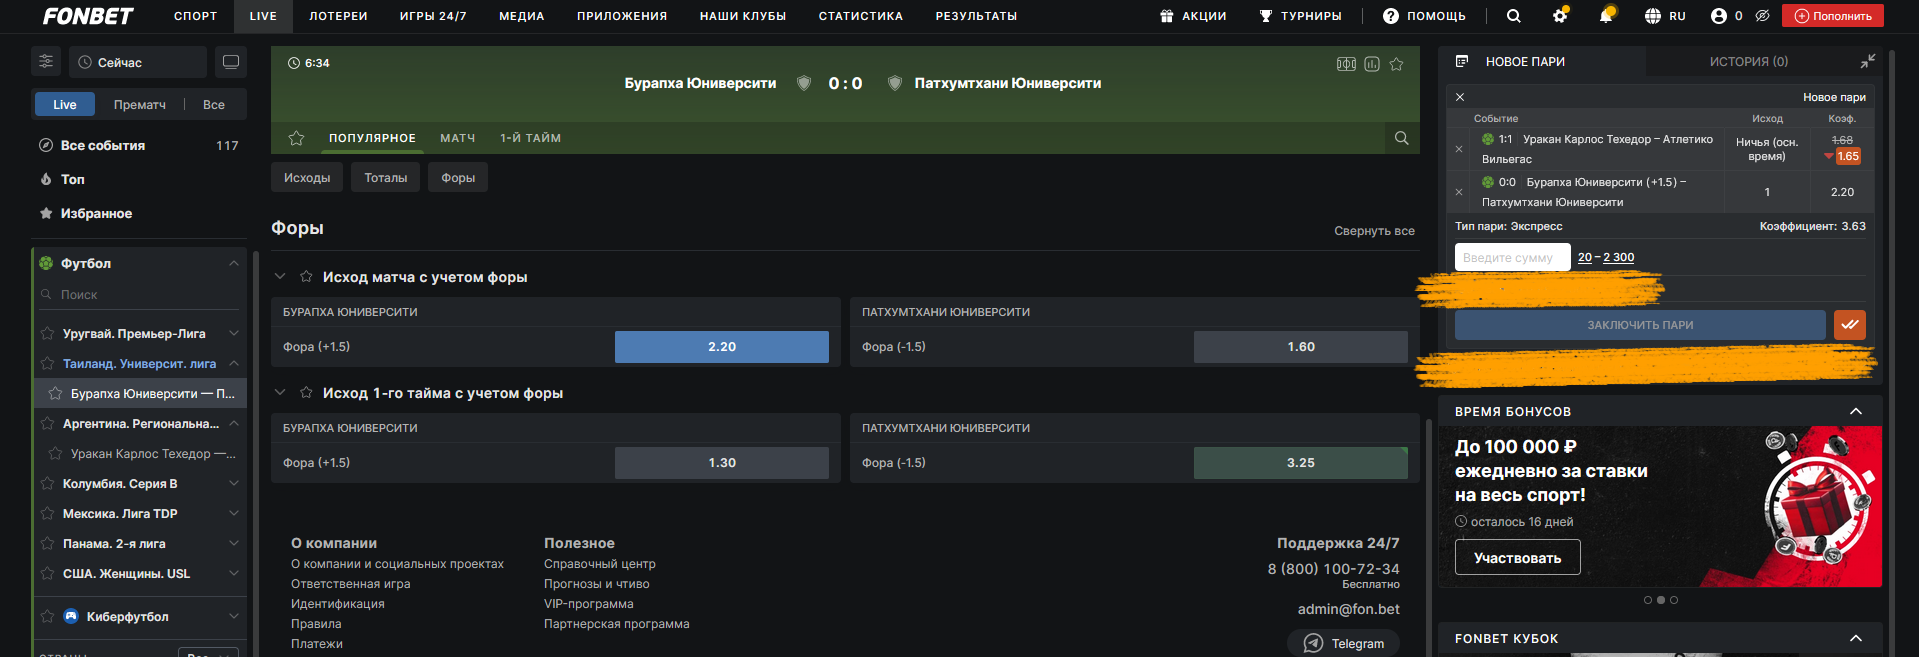Click ЗАКЛЮЧИТЬ ПАРИ button
This screenshot has width=1919, height=657.
[x=1640, y=325]
